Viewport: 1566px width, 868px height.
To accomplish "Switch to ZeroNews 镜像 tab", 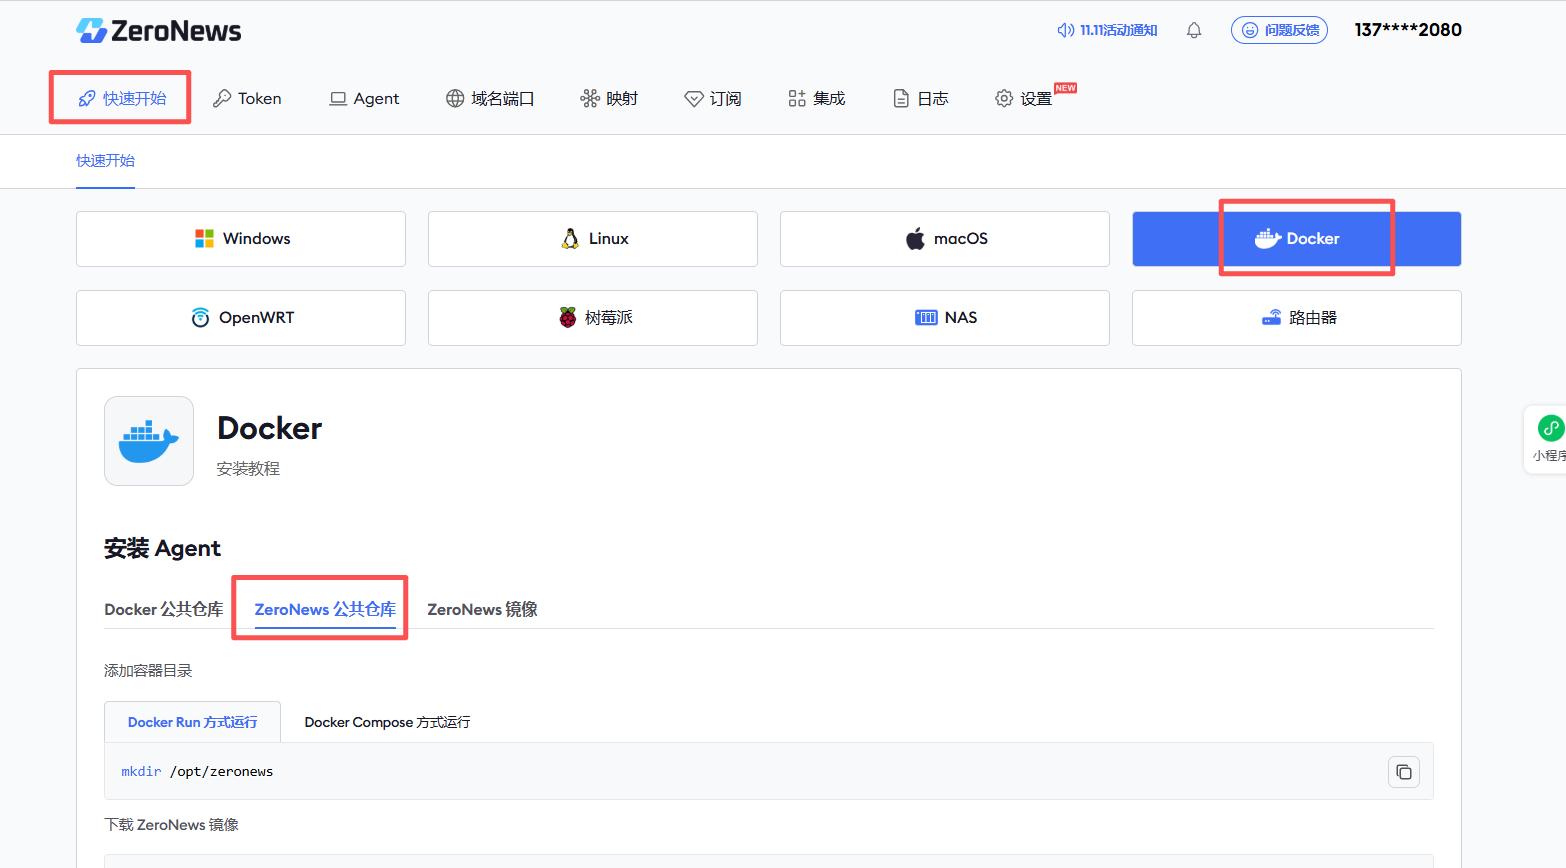I will click(x=482, y=609).
